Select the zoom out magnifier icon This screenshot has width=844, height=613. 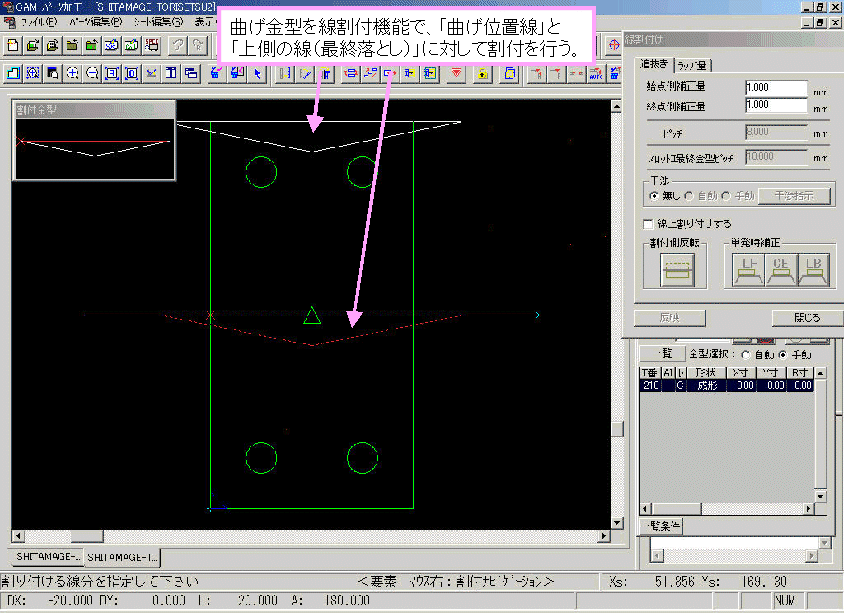[92, 73]
